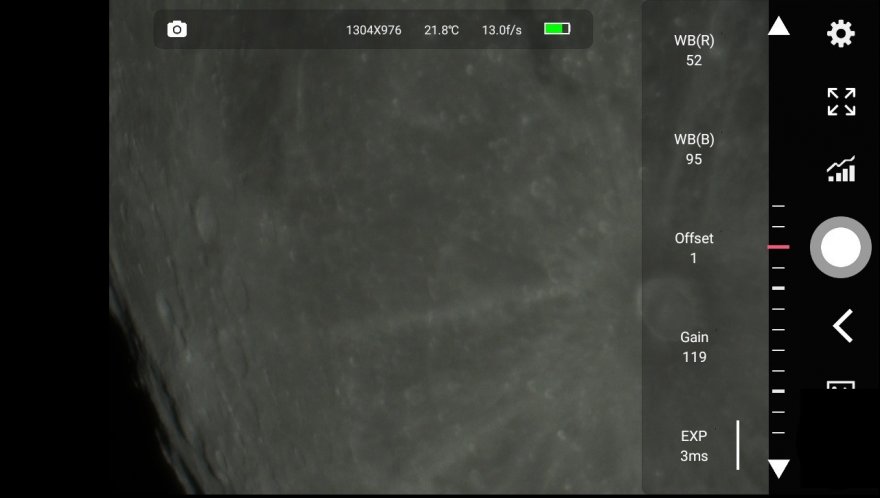Select the Gain 119 setting
The image size is (880, 498).
tap(694, 347)
